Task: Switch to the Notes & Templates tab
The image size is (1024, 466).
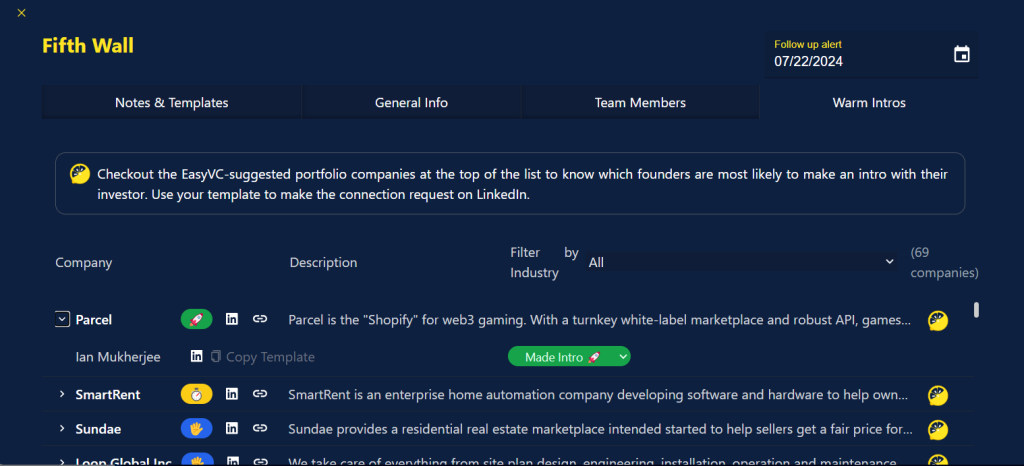Action: pyautogui.click(x=171, y=103)
